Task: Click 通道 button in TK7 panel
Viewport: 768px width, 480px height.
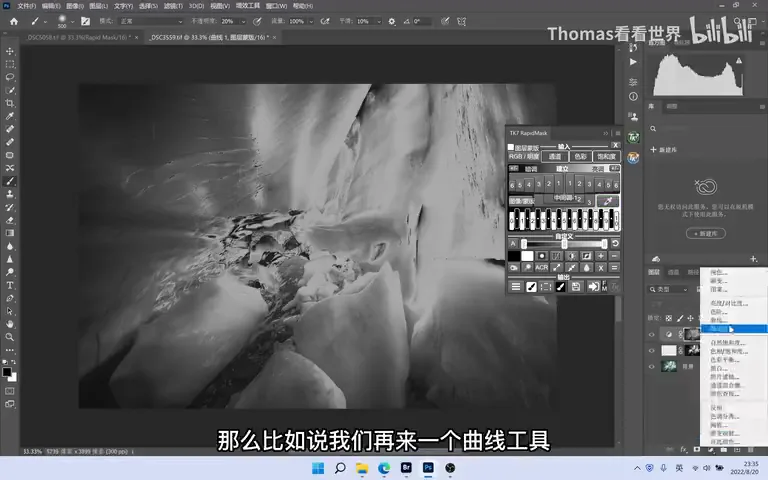Action: tap(554, 157)
